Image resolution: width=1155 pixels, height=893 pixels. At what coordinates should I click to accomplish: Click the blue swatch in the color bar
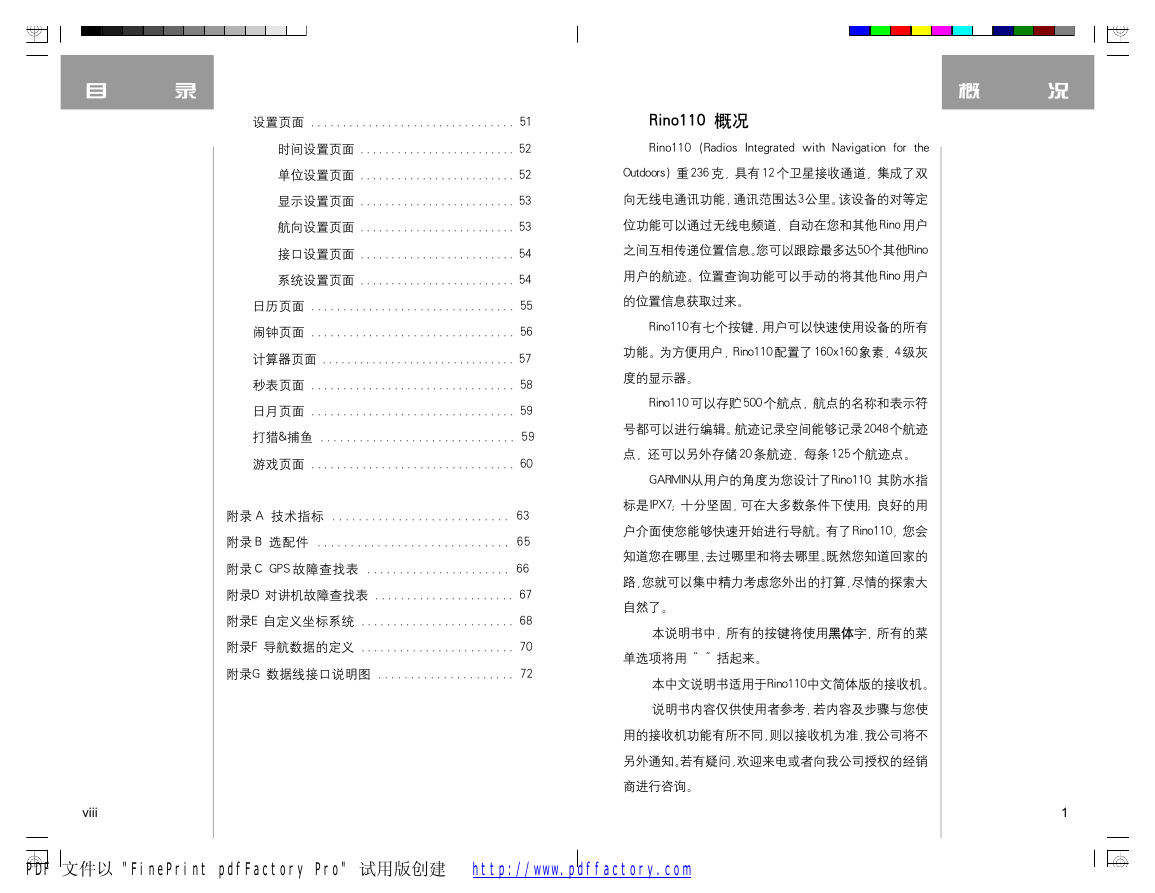pyautogui.click(x=860, y=31)
